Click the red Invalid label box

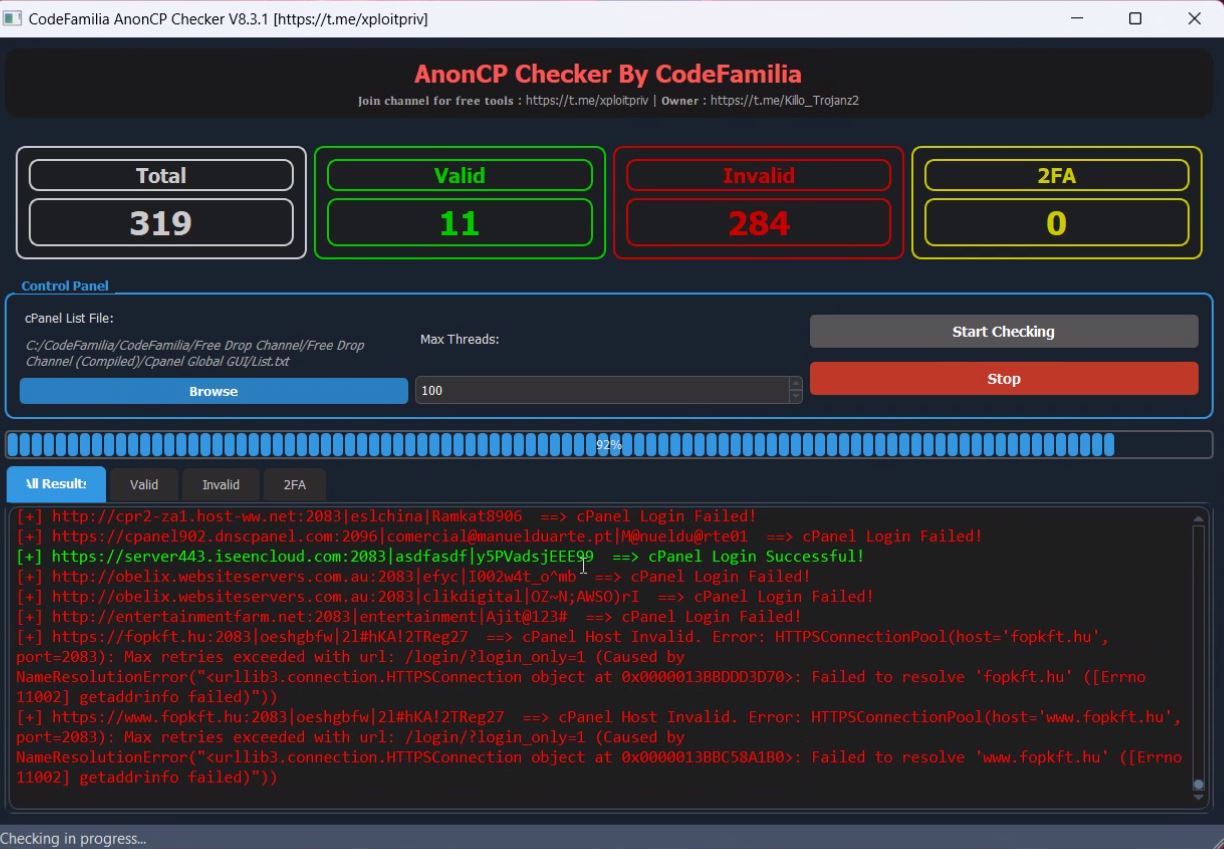(x=758, y=175)
